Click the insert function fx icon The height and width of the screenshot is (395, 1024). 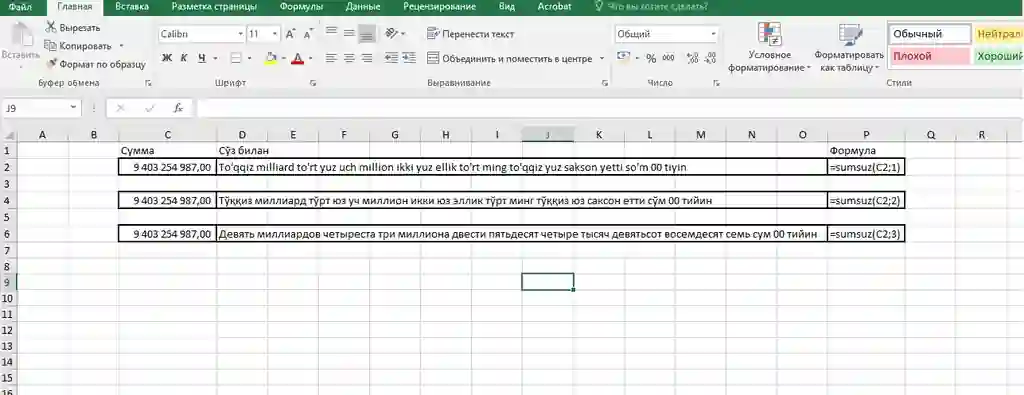(178, 108)
